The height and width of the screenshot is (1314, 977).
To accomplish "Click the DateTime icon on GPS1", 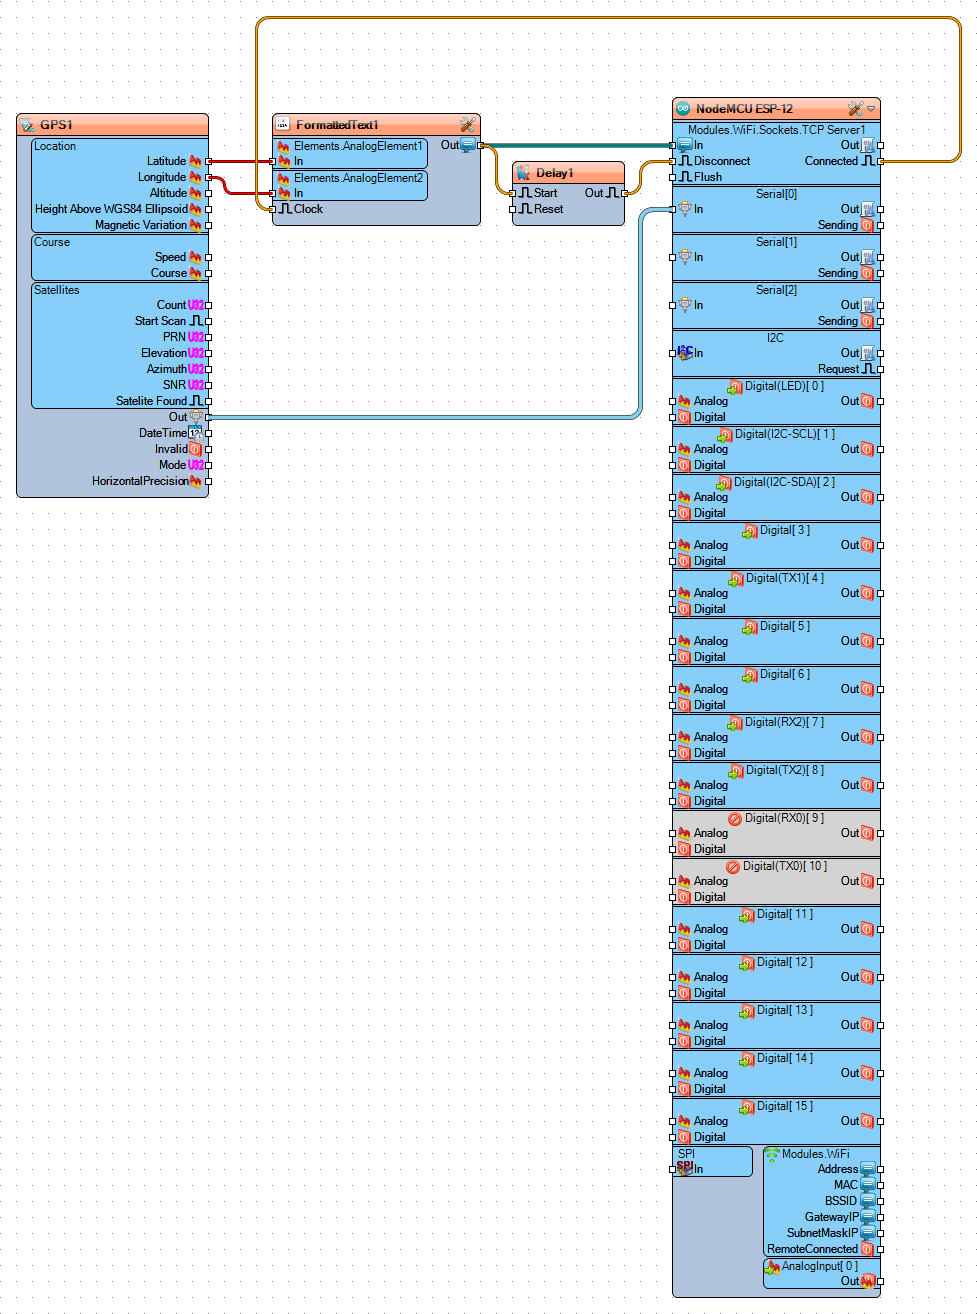I will pos(196,432).
